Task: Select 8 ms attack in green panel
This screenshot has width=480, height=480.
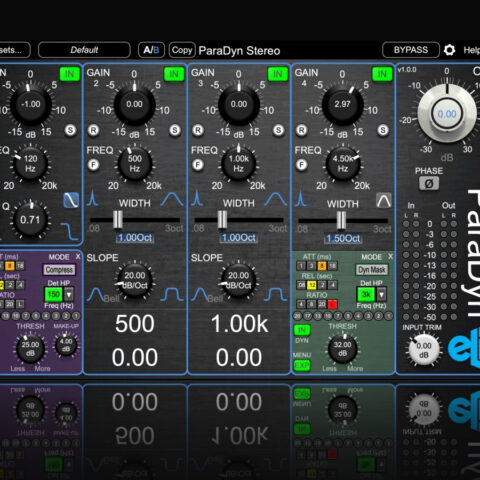Action: point(322,266)
